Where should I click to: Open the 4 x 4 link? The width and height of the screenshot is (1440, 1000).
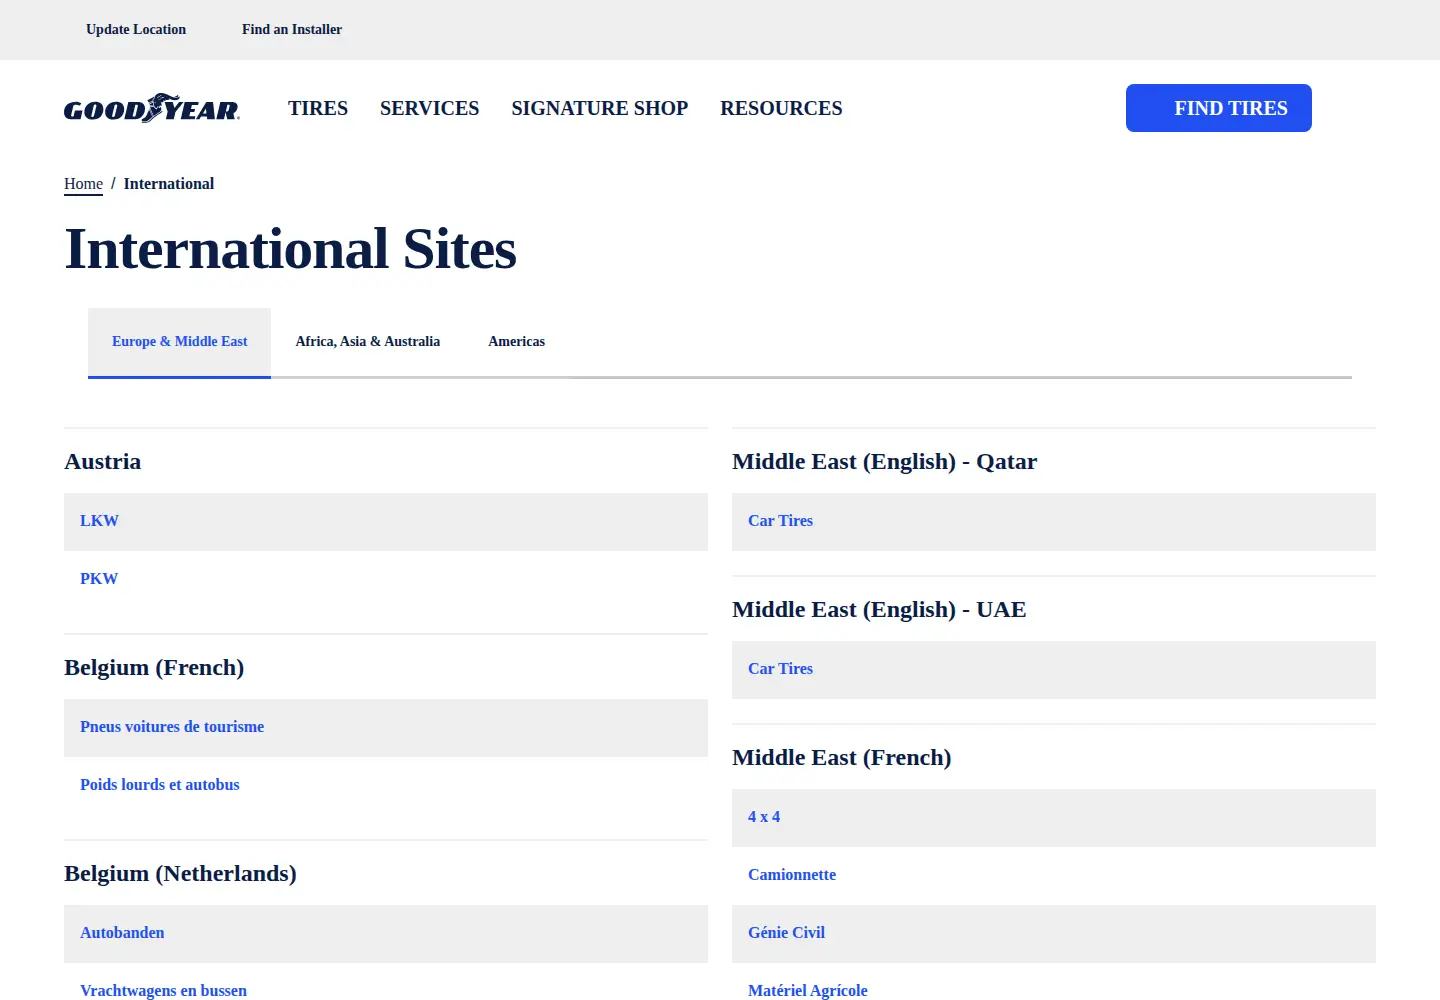[x=764, y=817]
